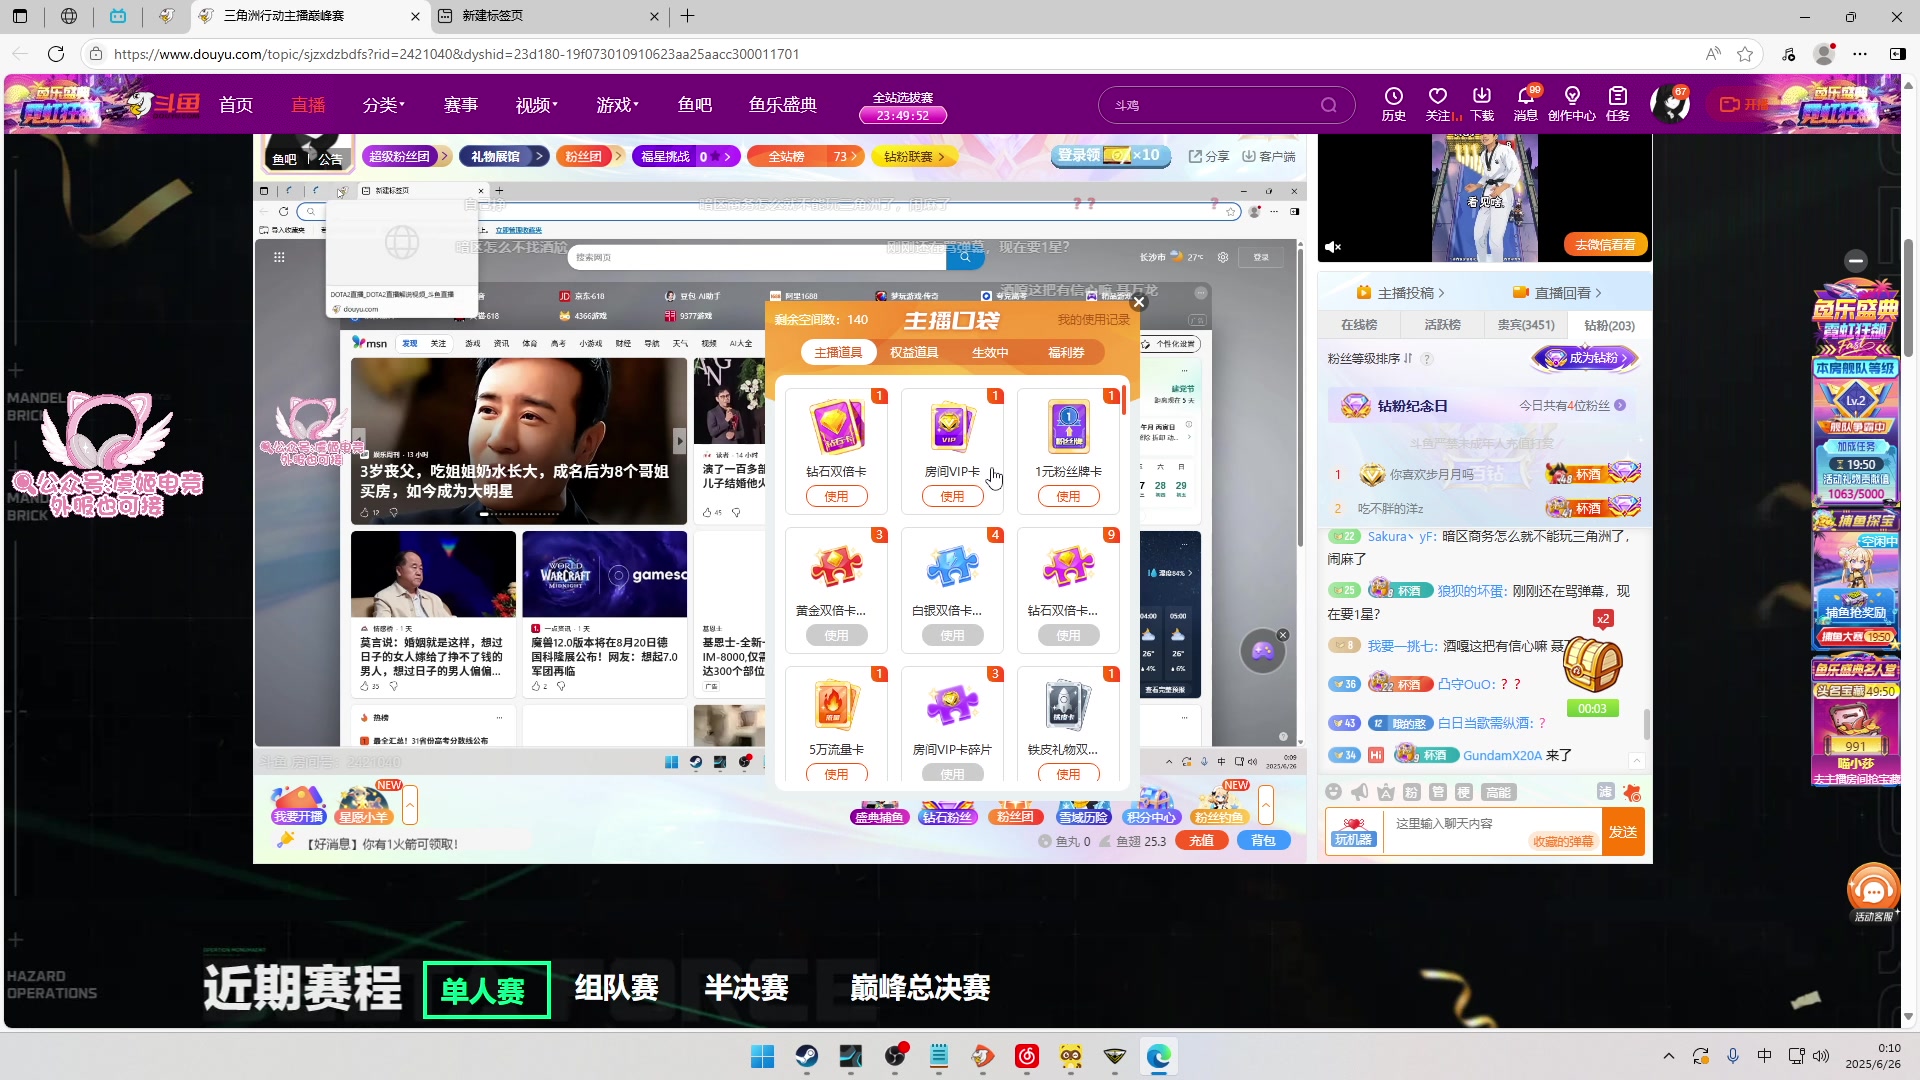1920x1080 pixels.
Task: Expand the 主播投稿 section arrow
Action: [x=1441, y=293]
